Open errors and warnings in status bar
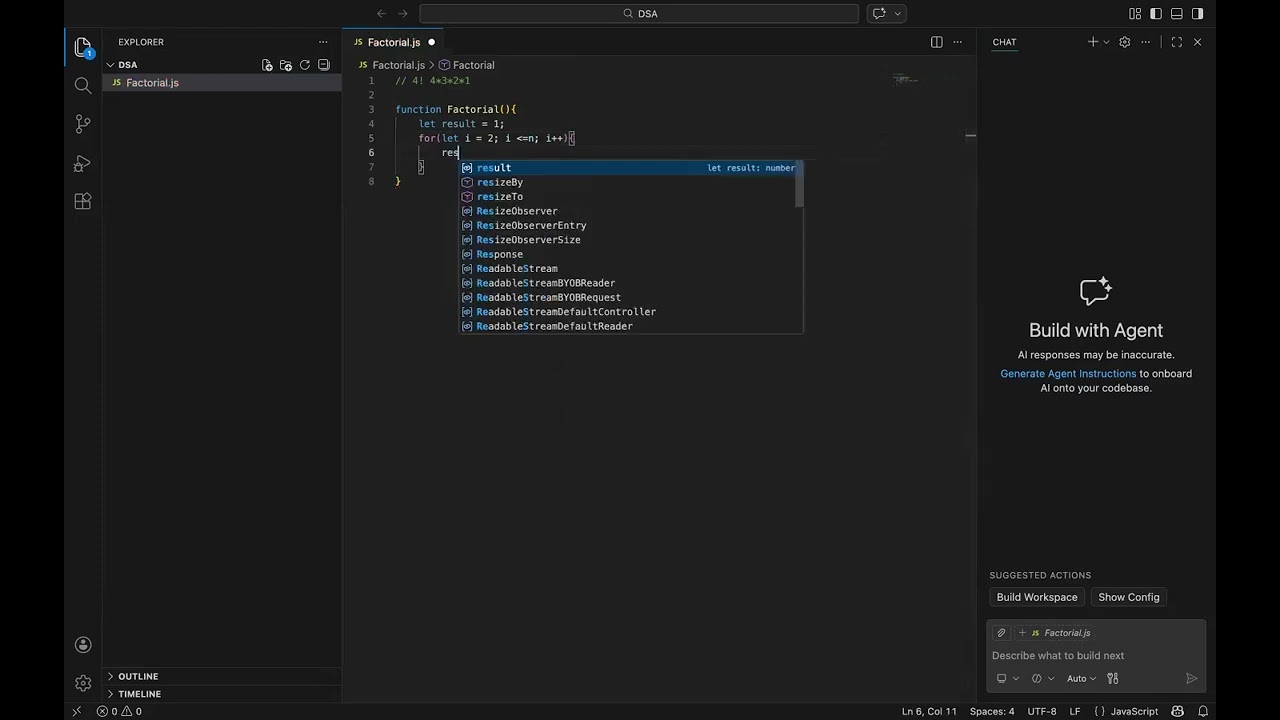This screenshot has height=720, width=1280. tap(119, 711)
